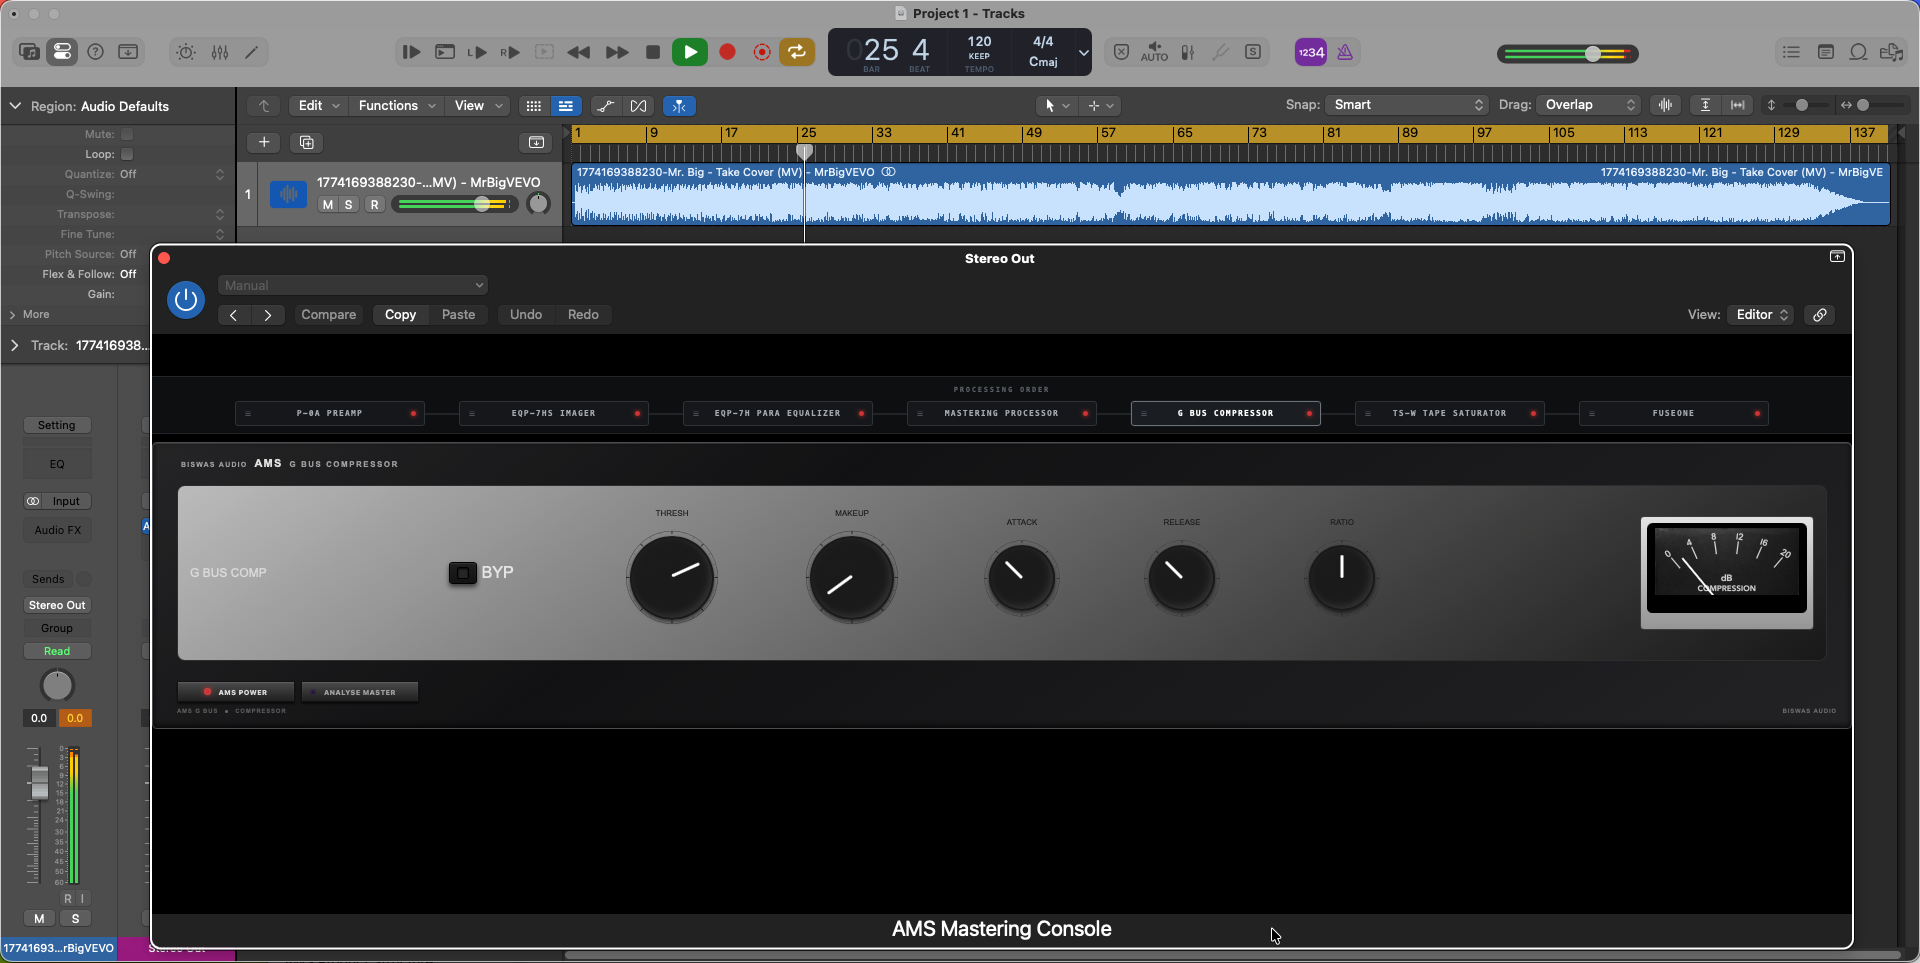Open the Snap Smart dropdown

tap(1408, 105)
